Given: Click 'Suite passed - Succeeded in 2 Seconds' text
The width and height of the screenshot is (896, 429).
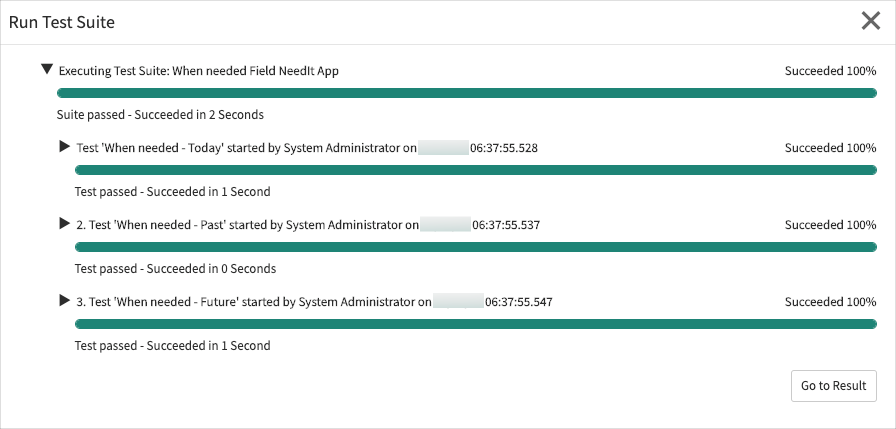Looking at the screenshot, I should (160, 115).
